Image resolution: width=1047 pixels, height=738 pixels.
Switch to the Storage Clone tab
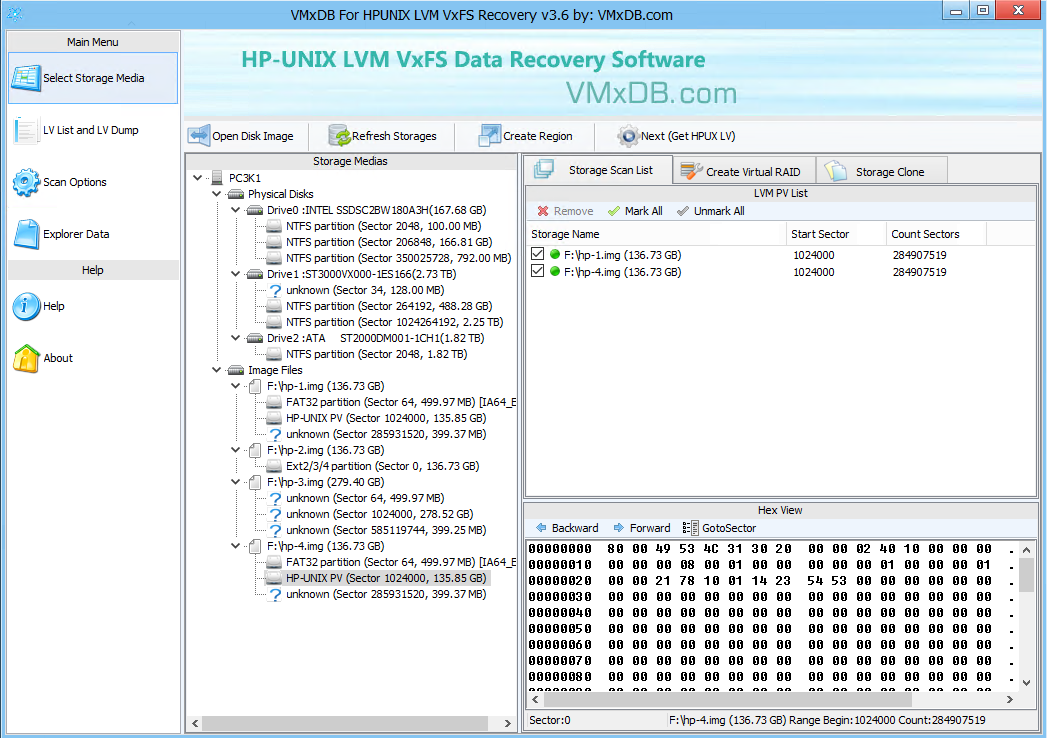881,172
